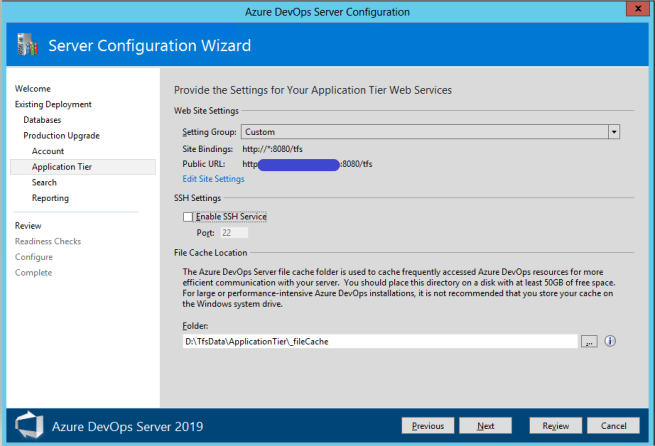Screen dimensions: 655x446
Task: Click the SSH Port field showing 22
Action: 234,233
